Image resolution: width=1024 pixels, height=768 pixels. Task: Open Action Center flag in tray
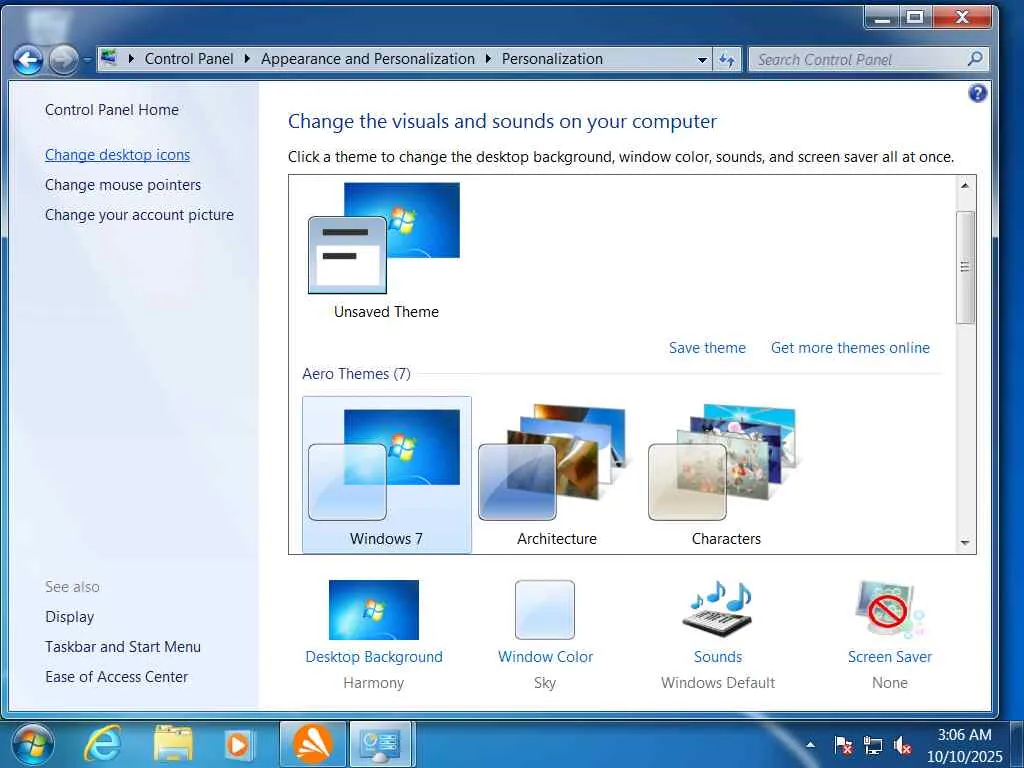coord(843,745)
